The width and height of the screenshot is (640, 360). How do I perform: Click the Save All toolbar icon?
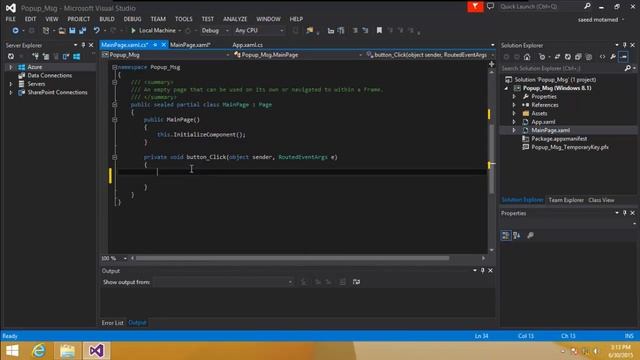coord(82,31)
